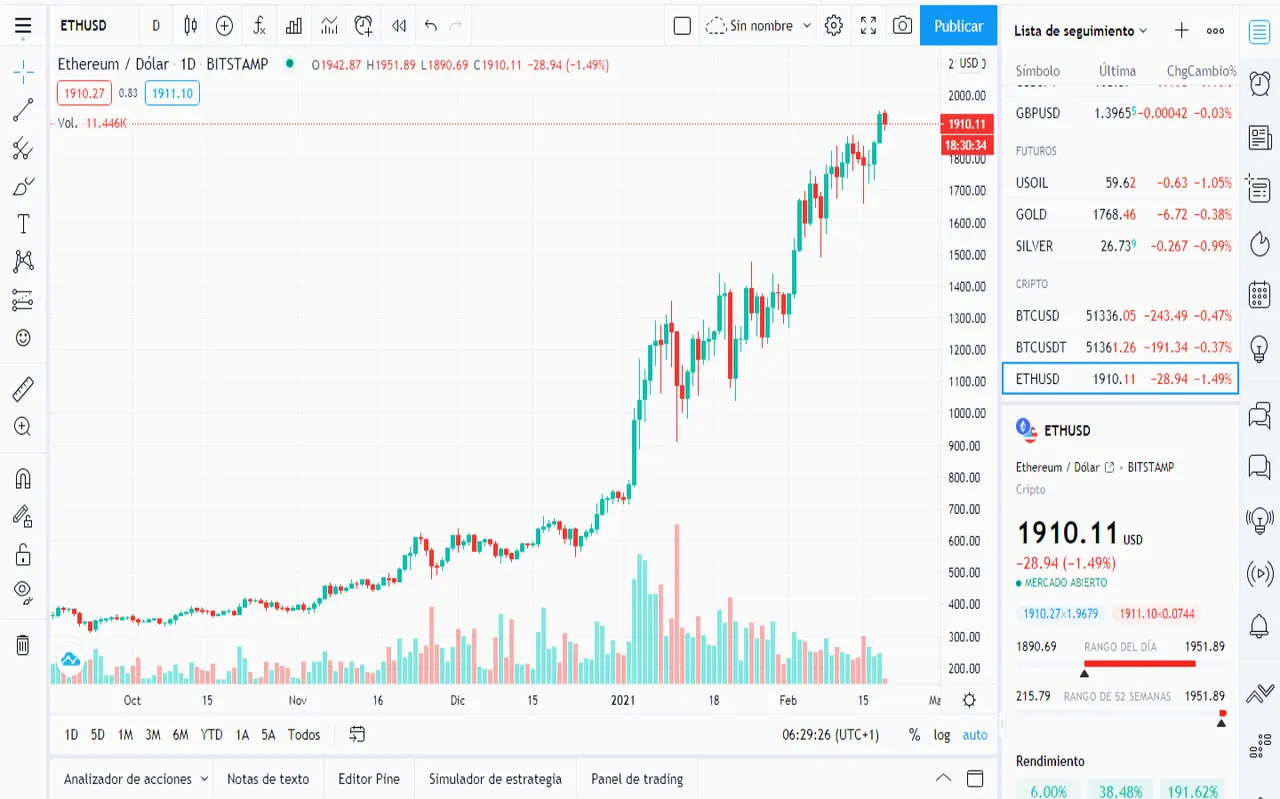Select the XABCD pattern tool
This screenshot has height=799, width=1280.
click(23, 262)
